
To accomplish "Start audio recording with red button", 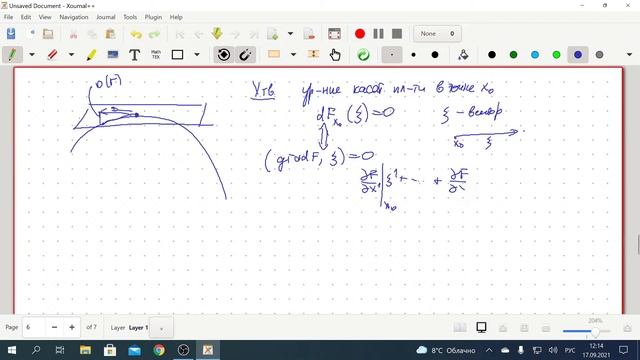I will click(360, 33).
